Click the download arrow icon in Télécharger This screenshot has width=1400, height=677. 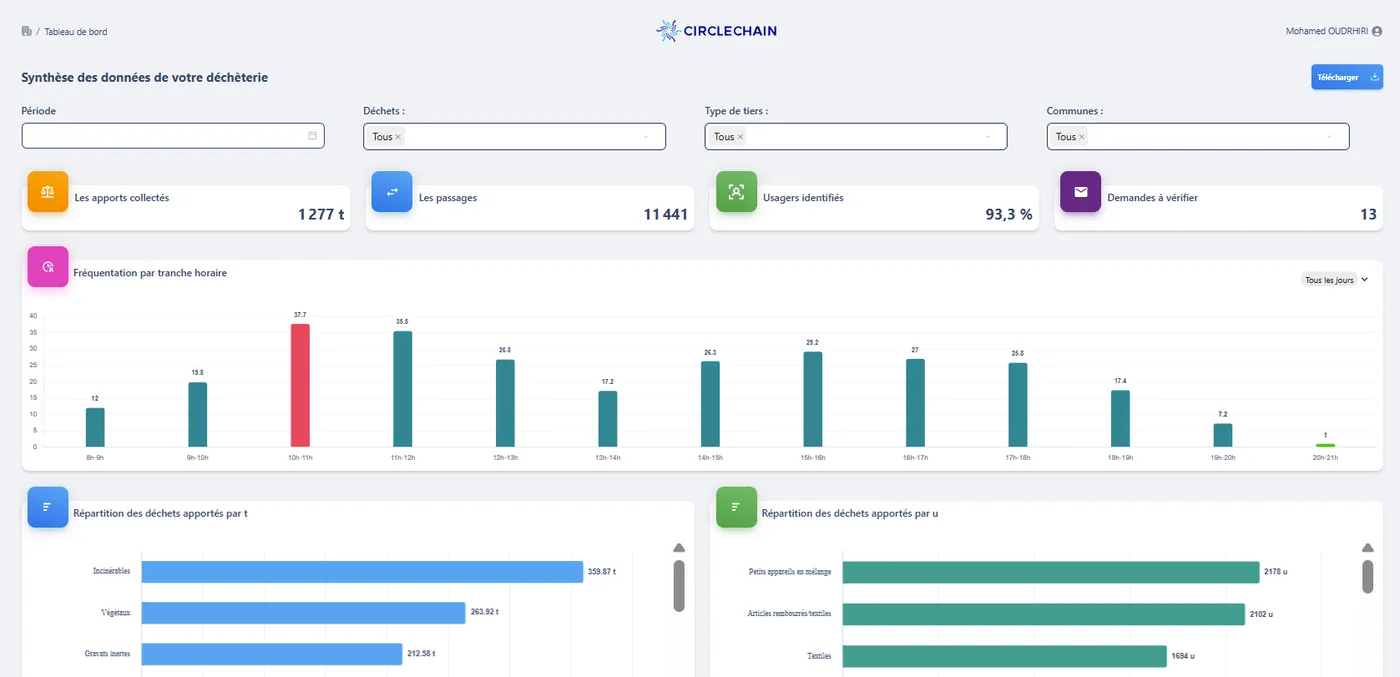click(1373, 77)
